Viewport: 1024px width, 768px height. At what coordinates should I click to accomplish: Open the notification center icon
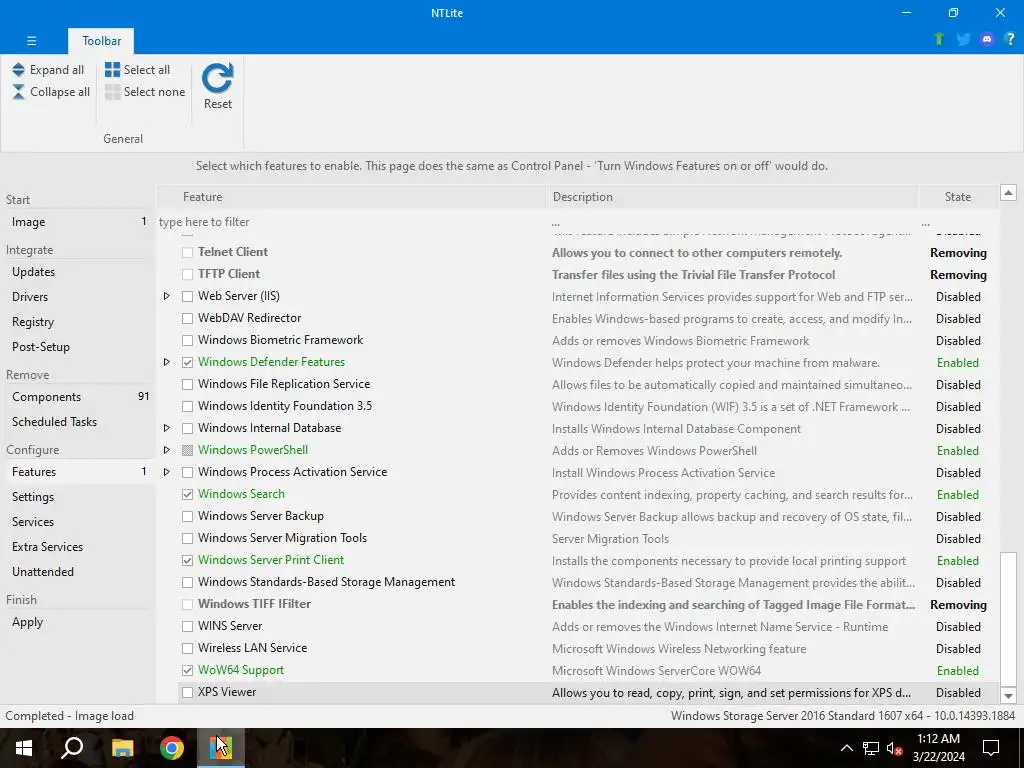pyautogui.click(x=991, y=748)
